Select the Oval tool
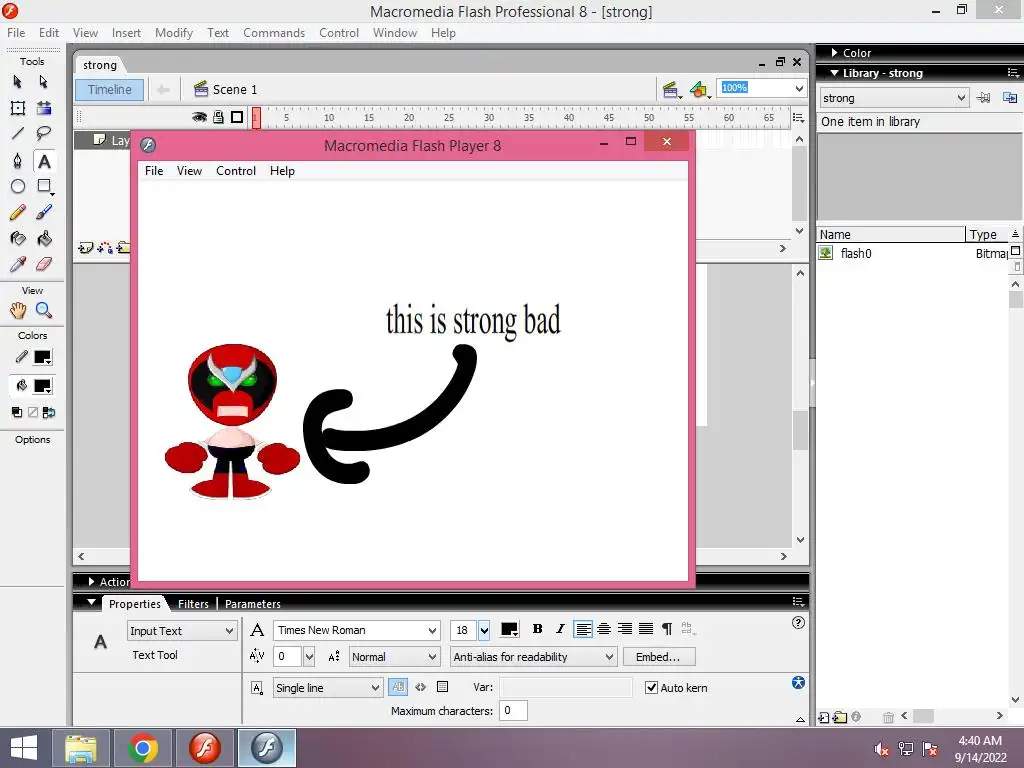The height and width of the screenshot is (768, 1024). (18, 187)
